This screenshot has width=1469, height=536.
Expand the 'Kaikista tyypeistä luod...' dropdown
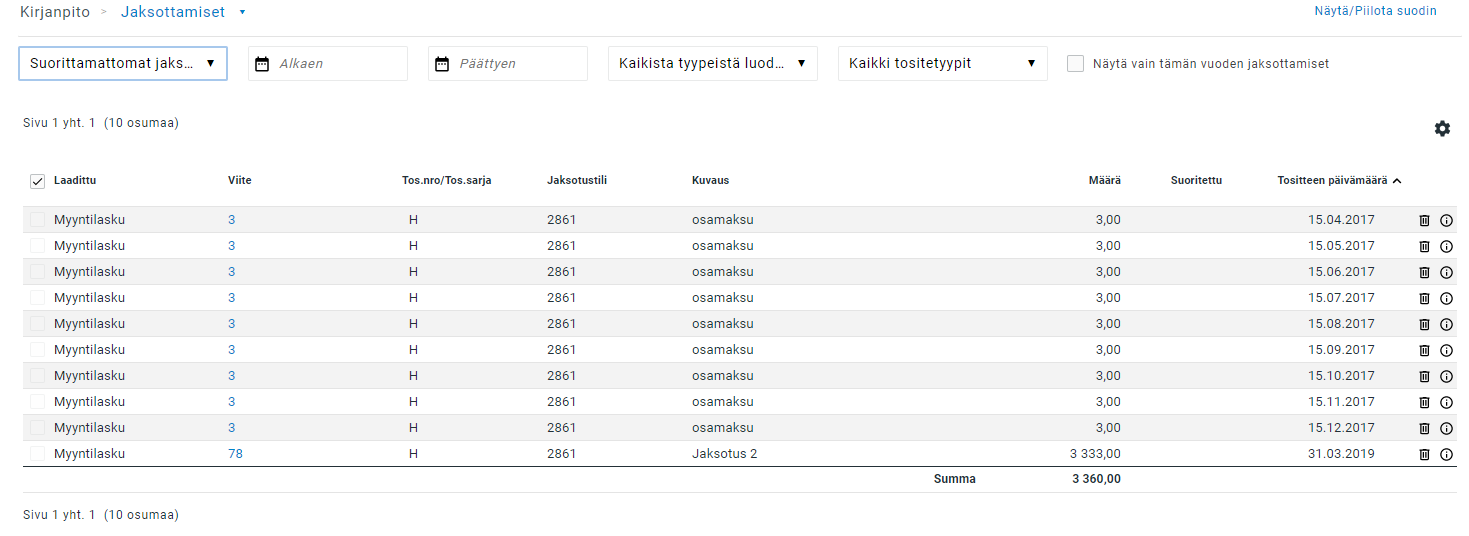(712, 64)
